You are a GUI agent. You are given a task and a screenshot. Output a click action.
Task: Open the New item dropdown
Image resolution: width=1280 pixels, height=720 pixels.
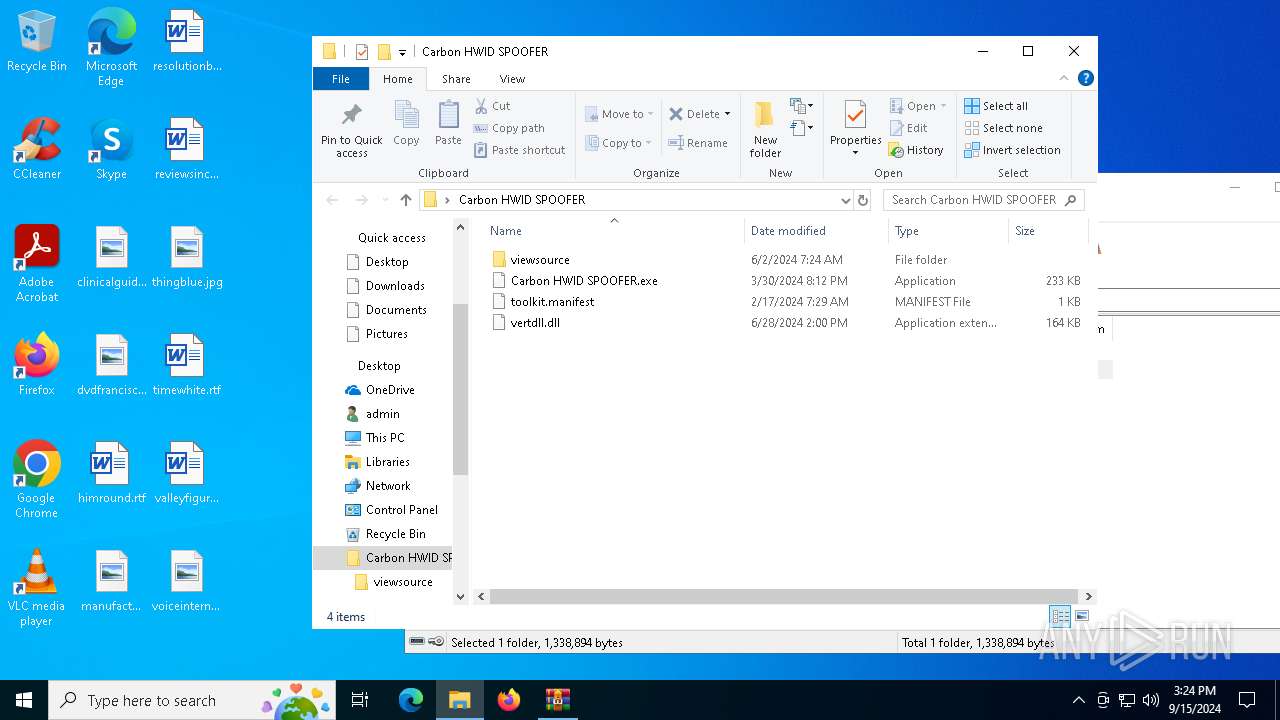(x=801, y=106)
